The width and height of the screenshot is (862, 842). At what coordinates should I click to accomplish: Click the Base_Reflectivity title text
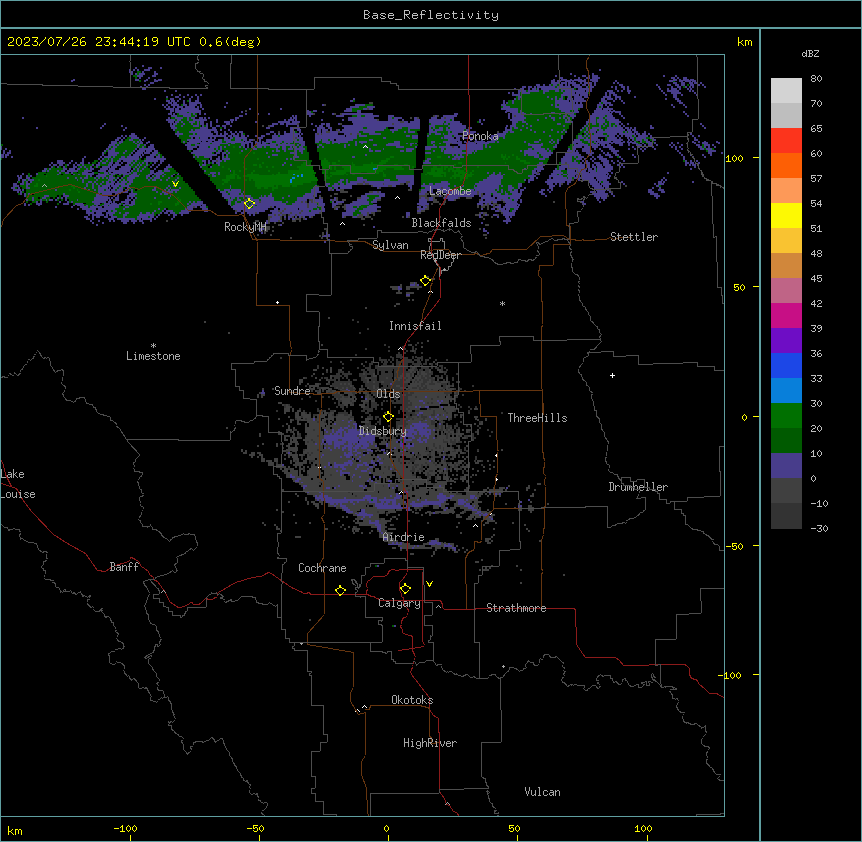[431, 15]
